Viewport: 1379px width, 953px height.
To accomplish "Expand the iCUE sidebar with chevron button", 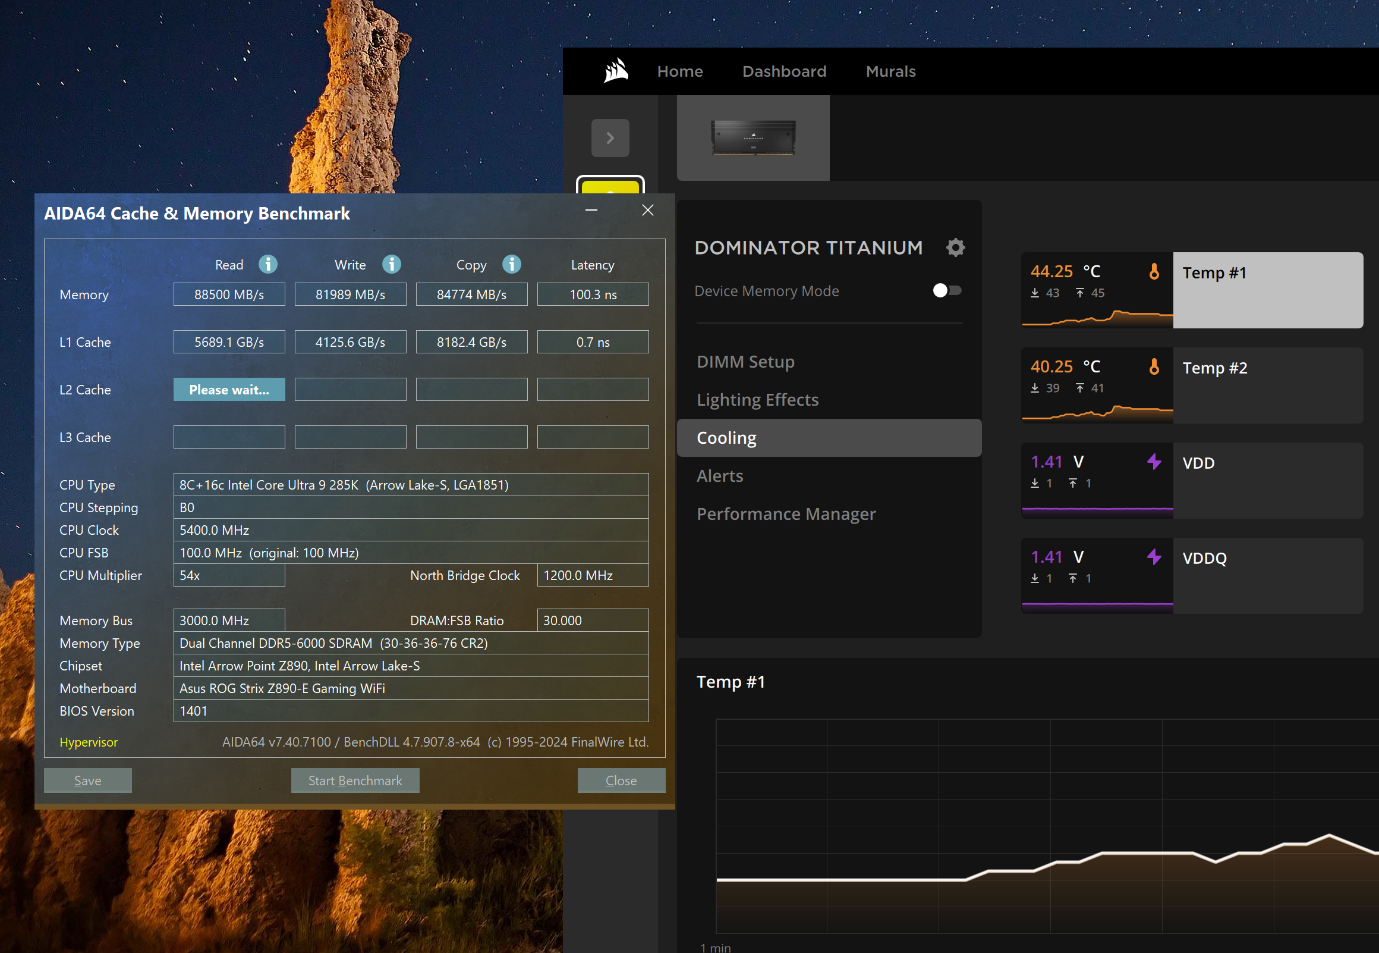I will coord(610,138).
